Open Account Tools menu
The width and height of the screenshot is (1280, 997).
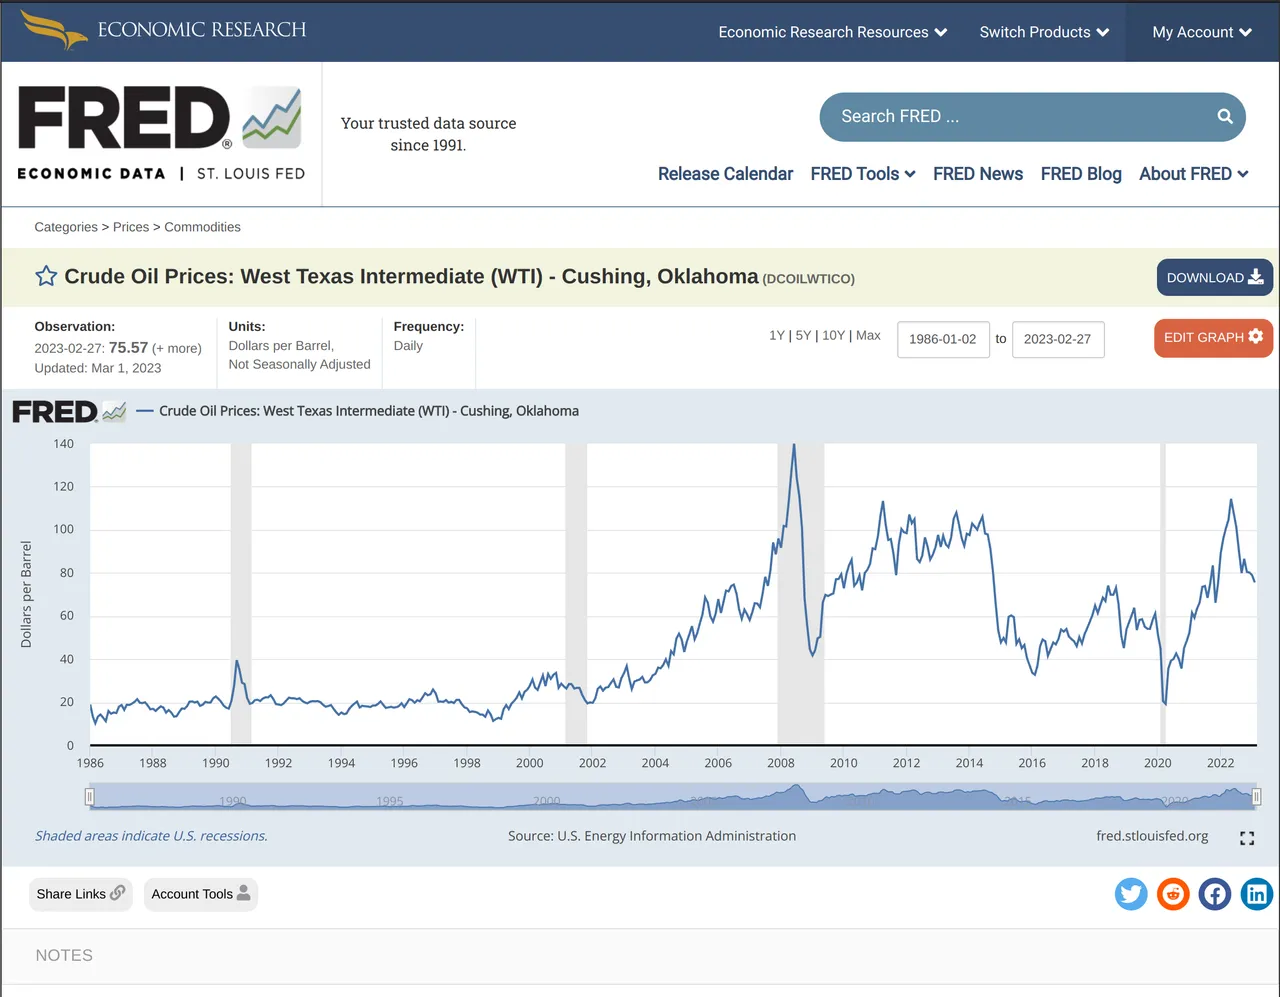[x=201, y=894]
